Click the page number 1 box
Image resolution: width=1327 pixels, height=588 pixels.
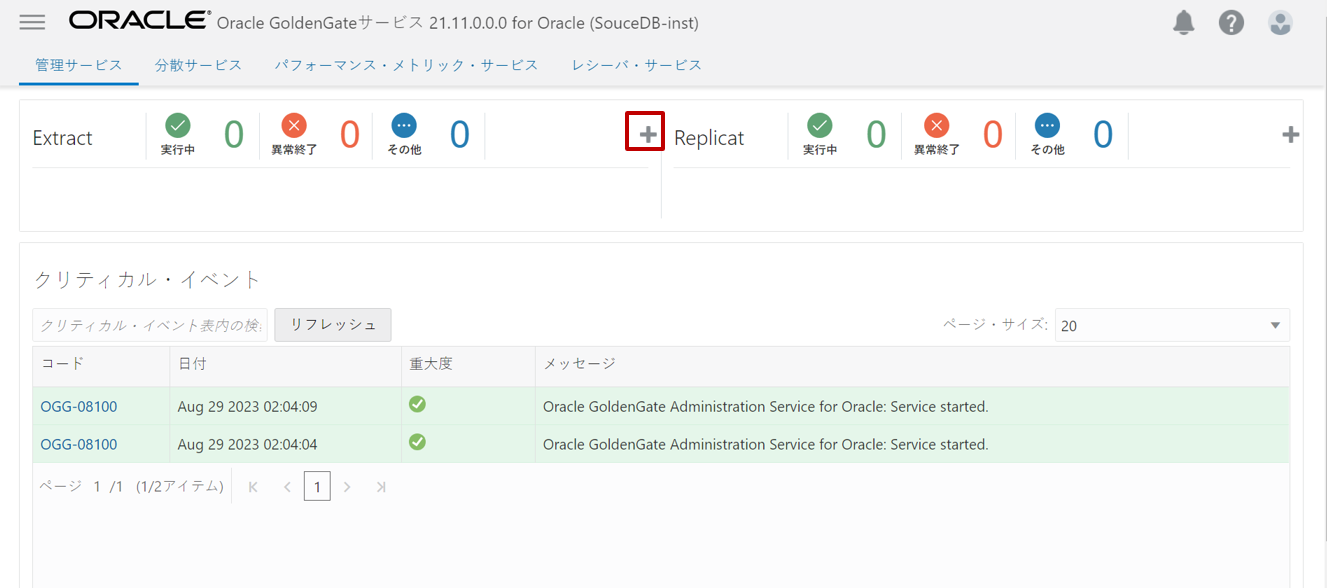[317, 487]
